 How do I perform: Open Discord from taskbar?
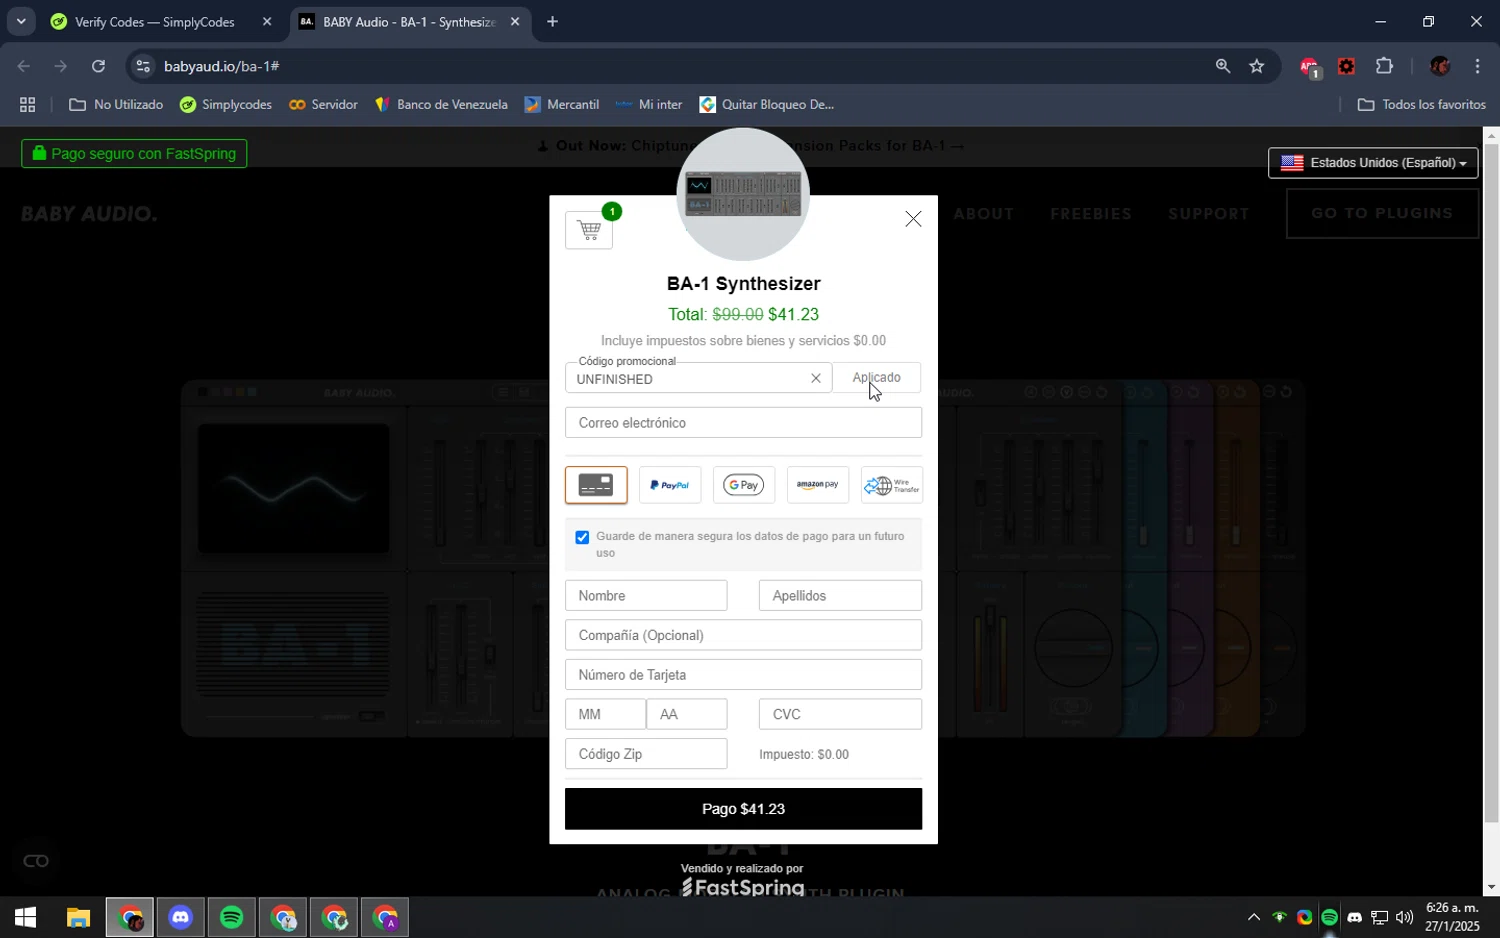click(181, 917)
